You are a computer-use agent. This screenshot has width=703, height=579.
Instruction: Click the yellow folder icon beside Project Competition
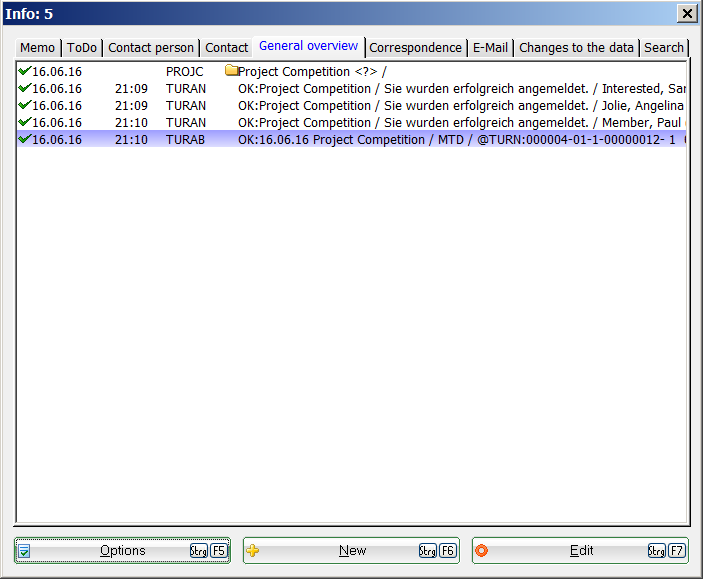(x=231, y=71)
